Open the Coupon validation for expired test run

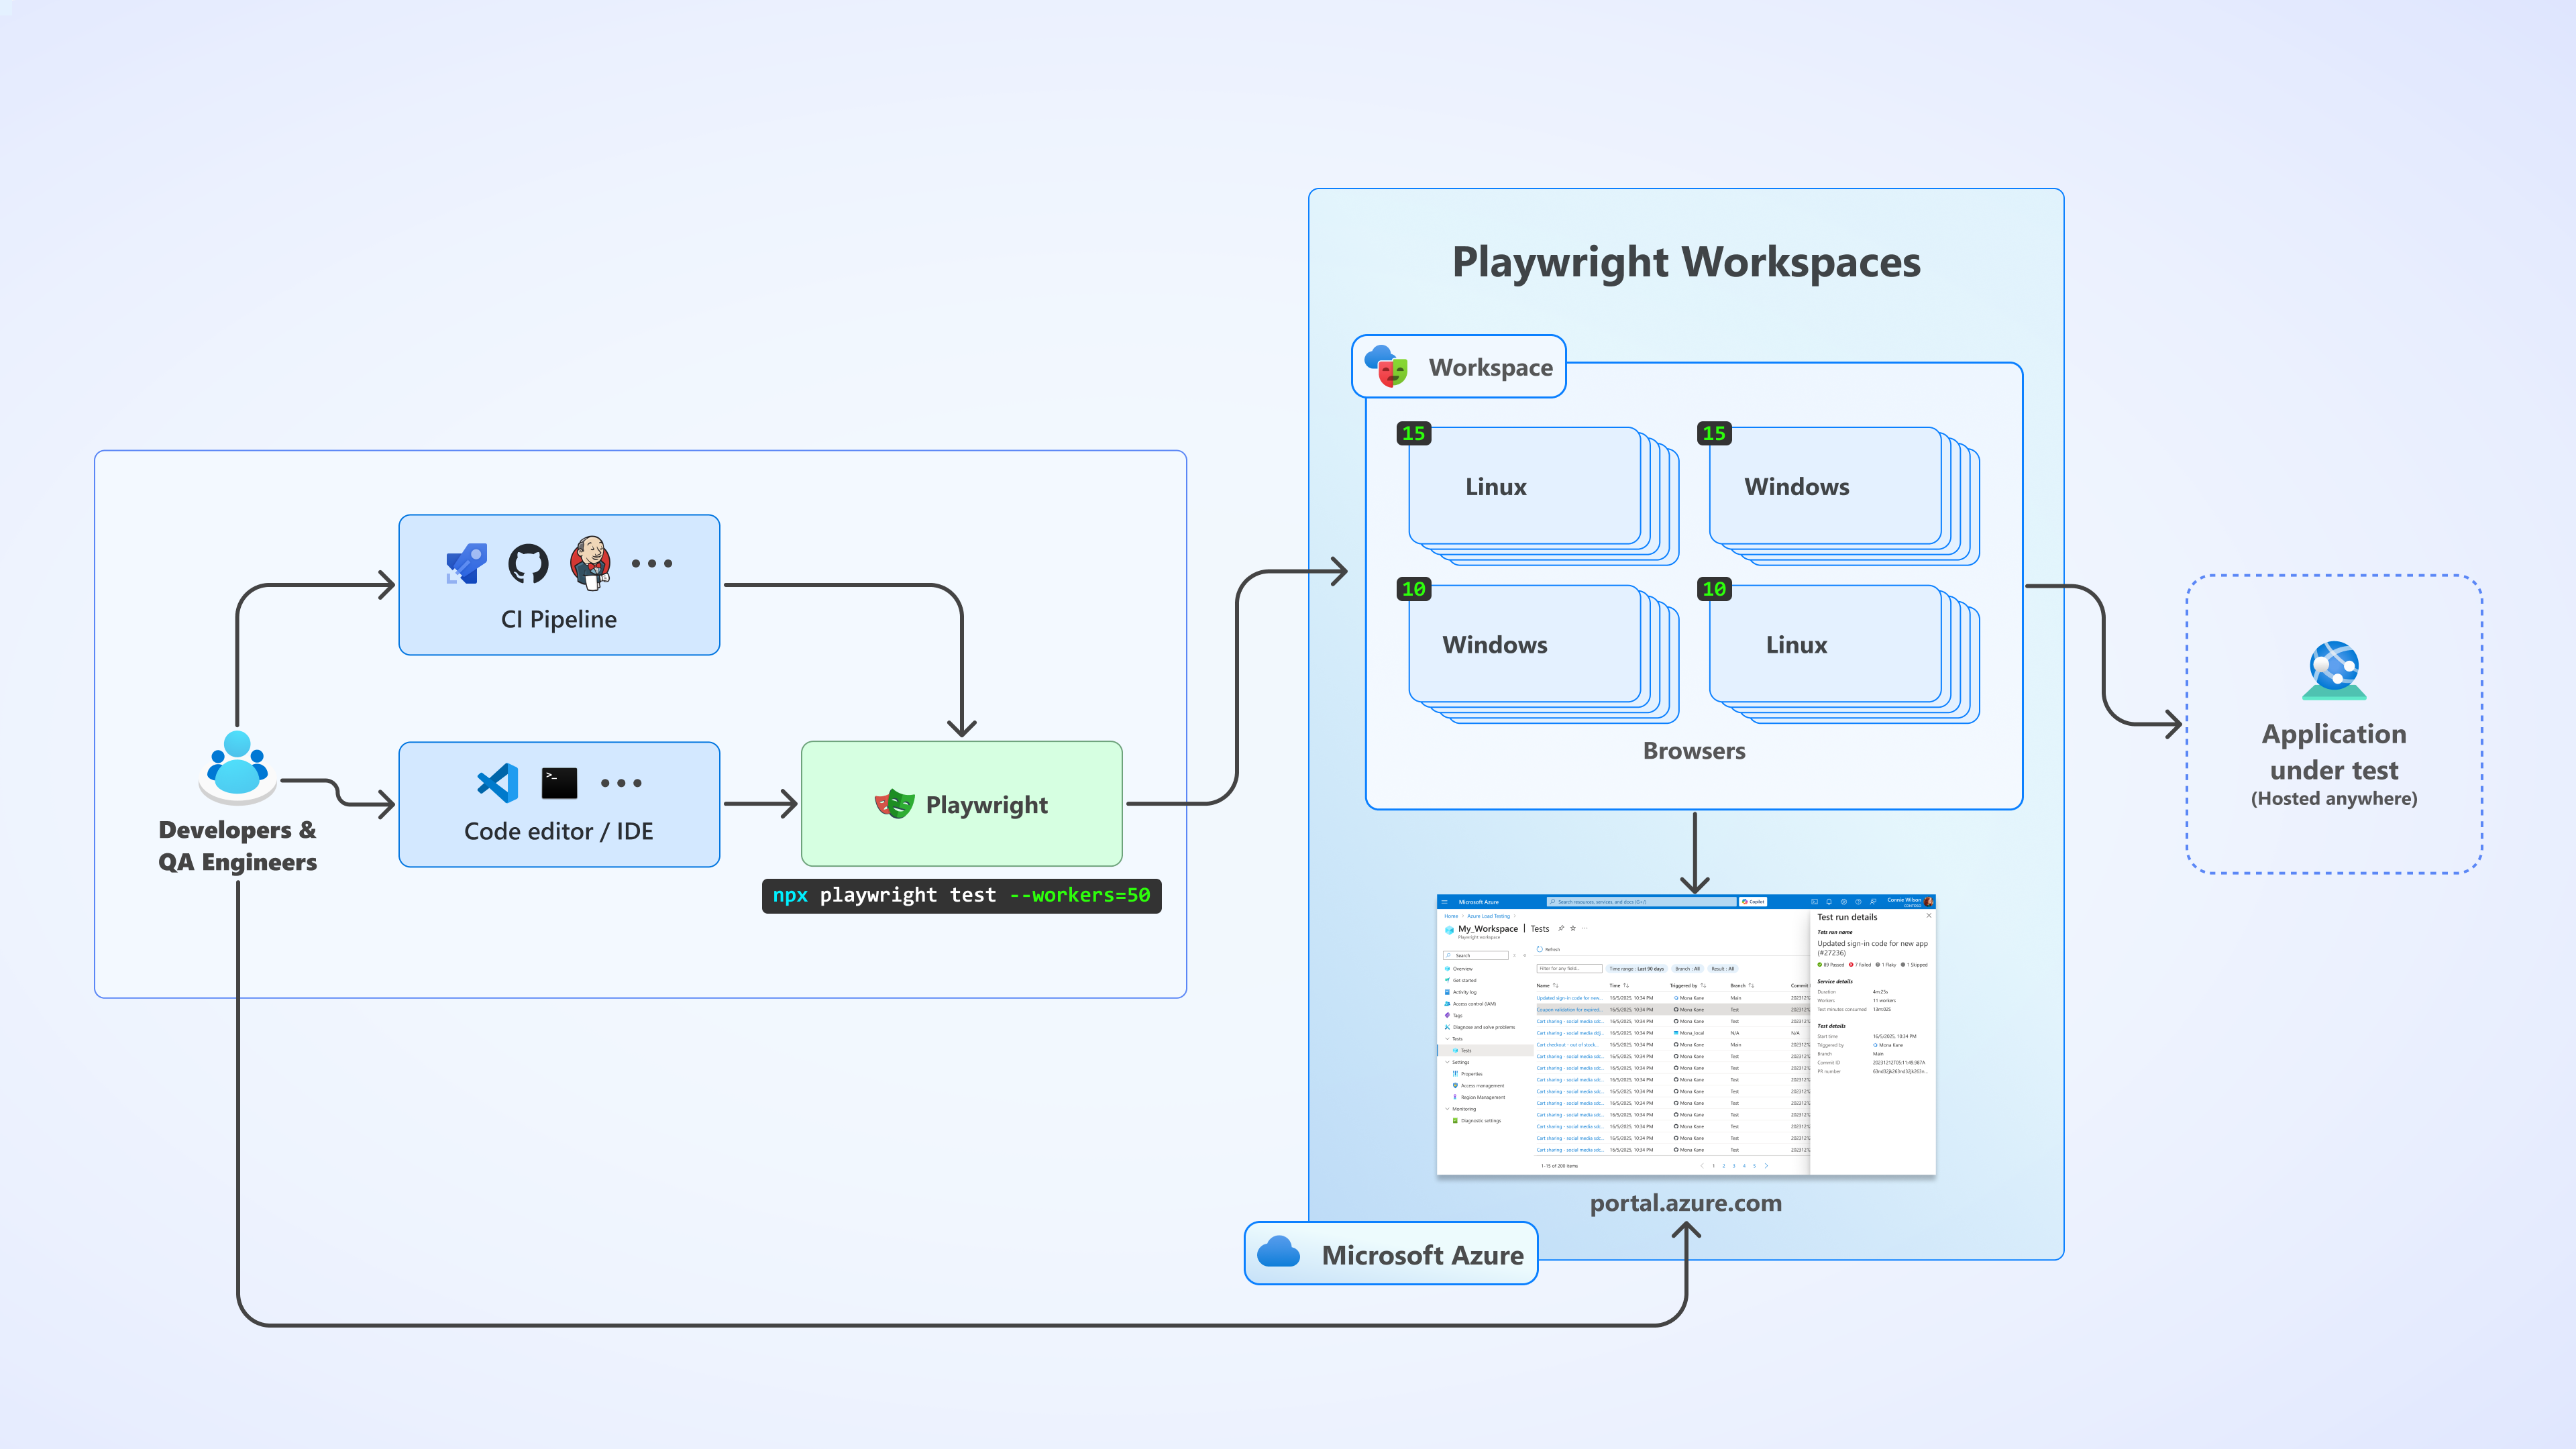pyautogui.click(x=1570, y=1010)
